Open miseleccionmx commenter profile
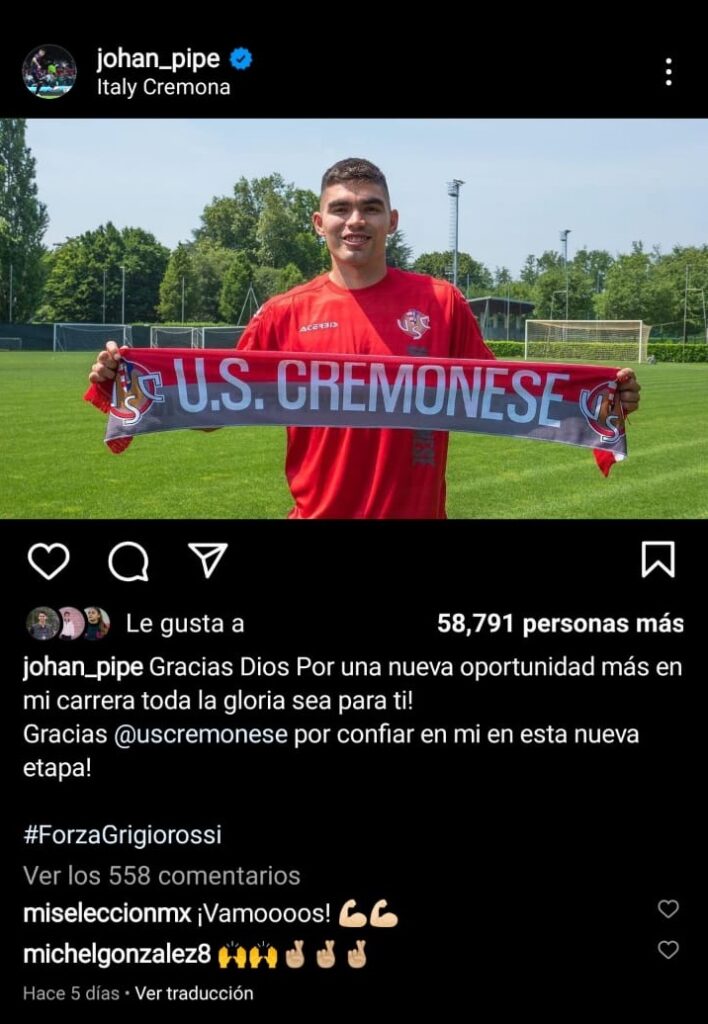This screenshot has width=708, height=1024. click(x=107, y=914)
